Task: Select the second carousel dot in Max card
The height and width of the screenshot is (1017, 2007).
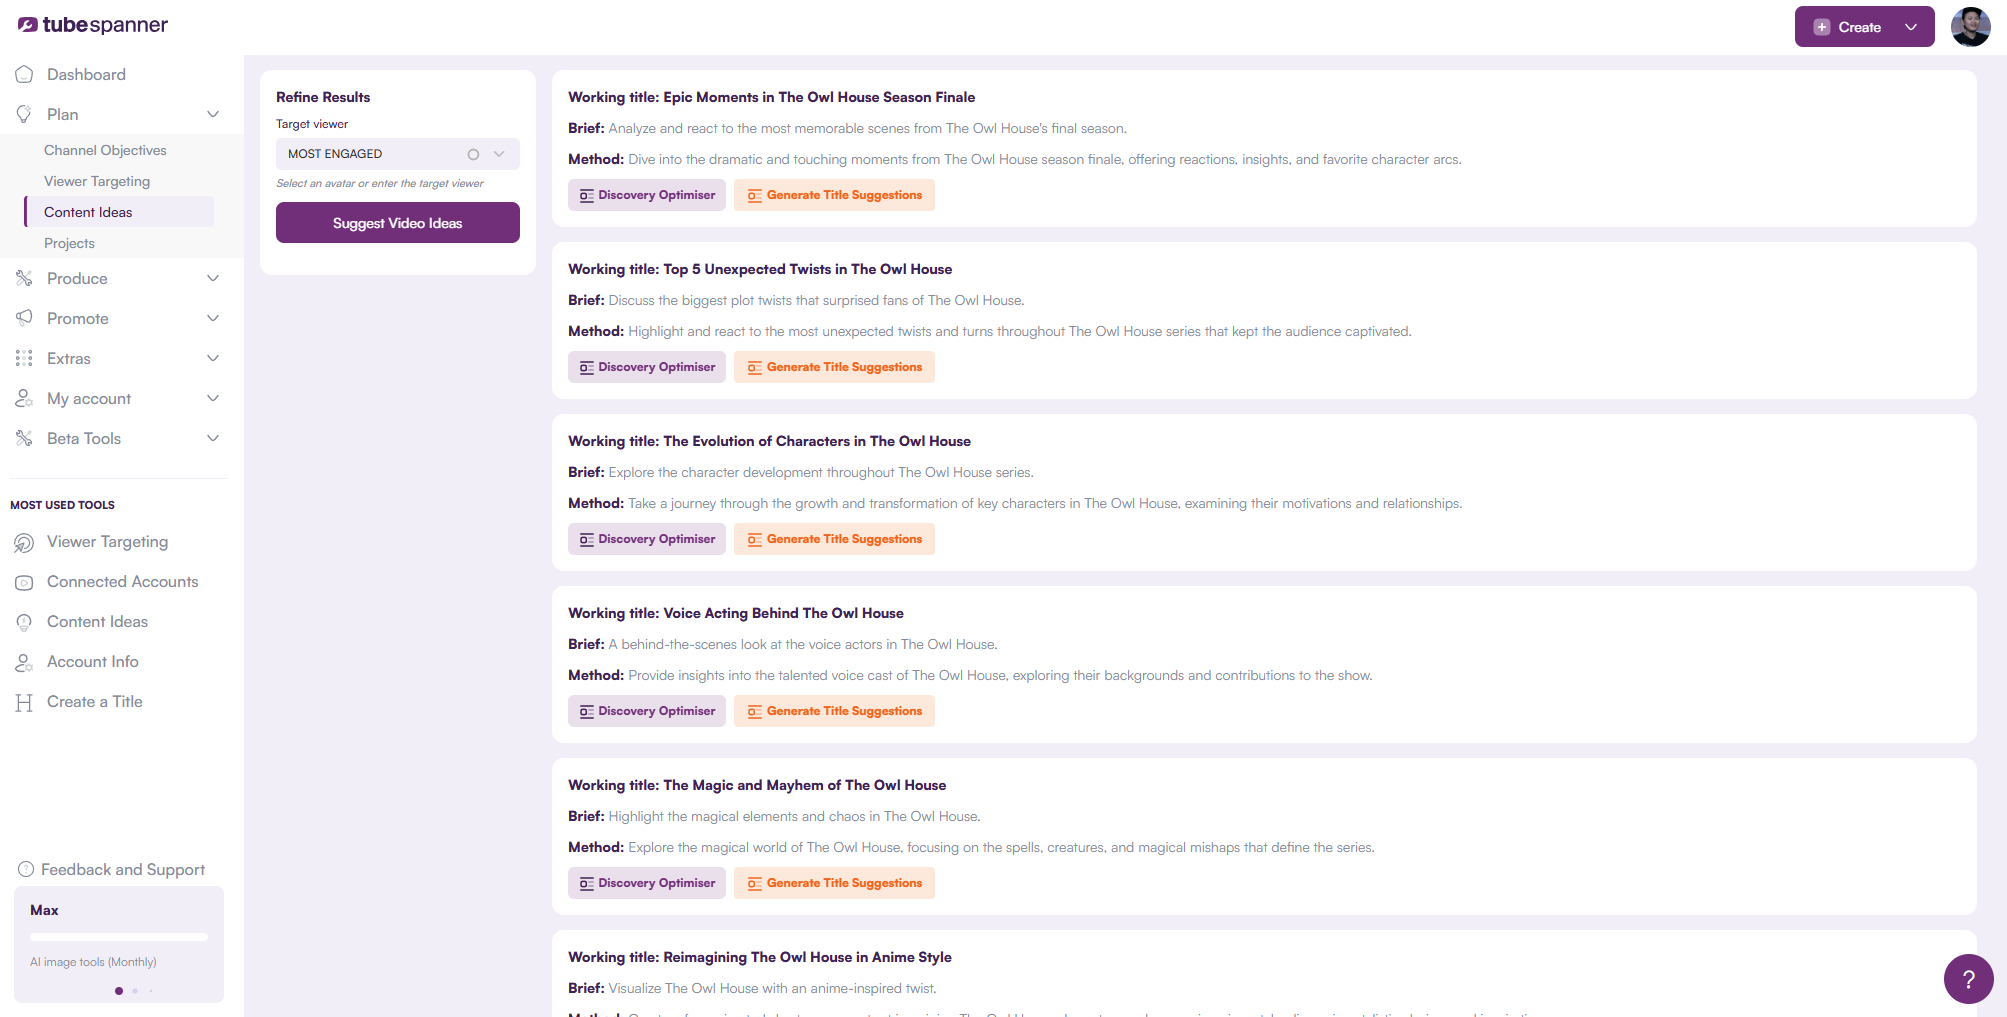Action: [x=135, y=991]
